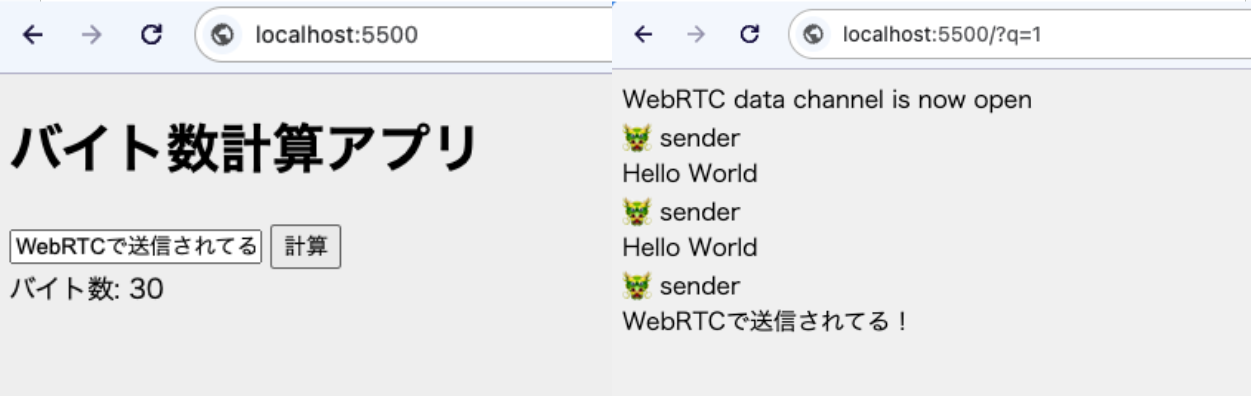The image size is (1251, 396).
Task: Click the WebRTC data channel is now open message
Action: point(827,100)
